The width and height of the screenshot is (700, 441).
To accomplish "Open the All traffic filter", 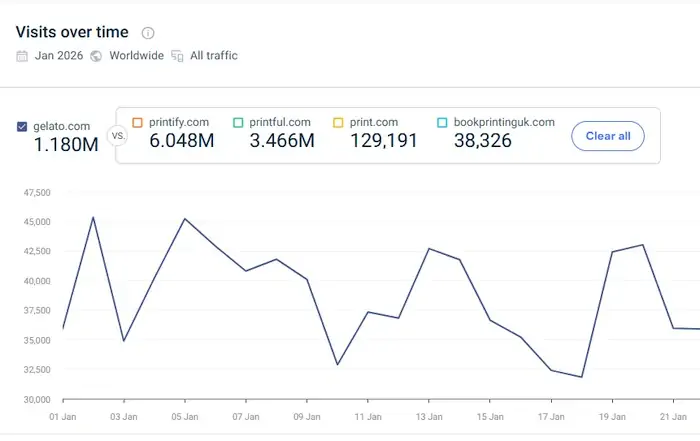I will (x=214, y=56).
